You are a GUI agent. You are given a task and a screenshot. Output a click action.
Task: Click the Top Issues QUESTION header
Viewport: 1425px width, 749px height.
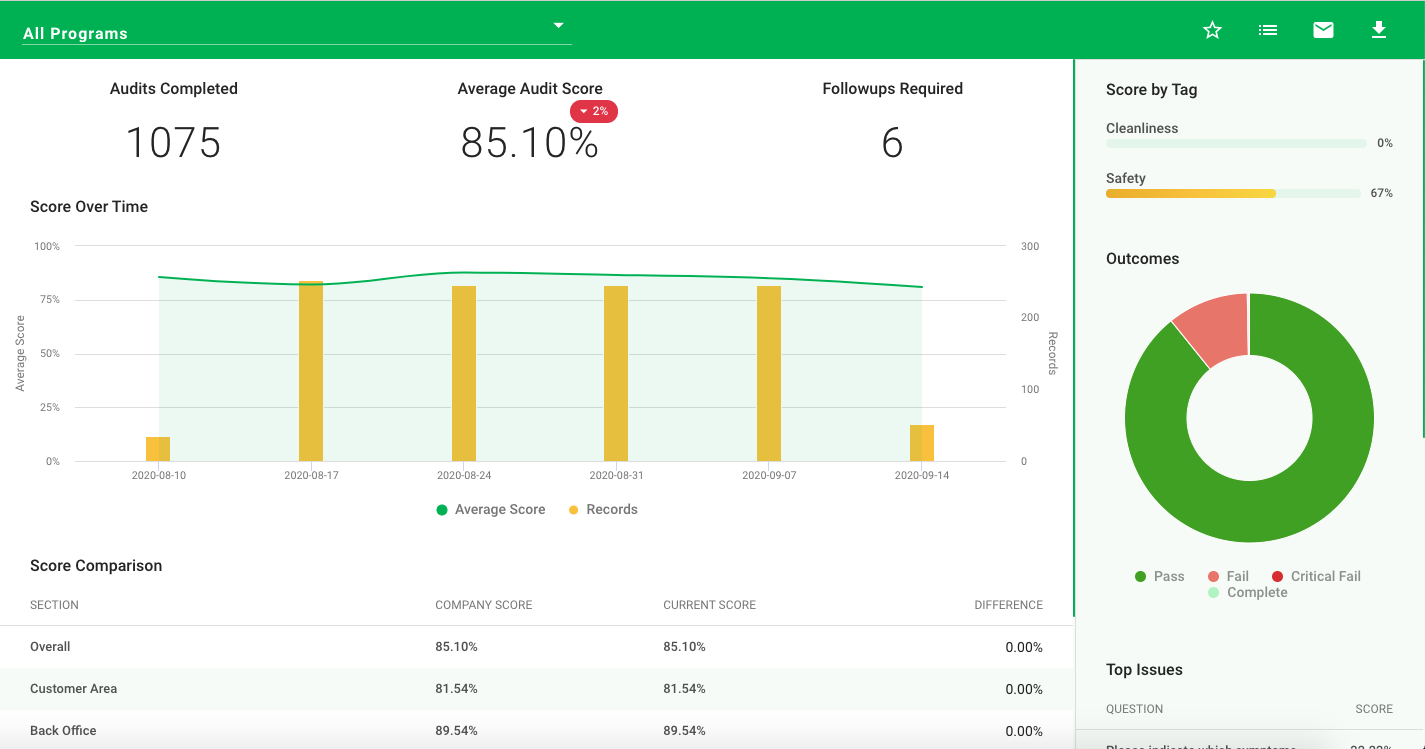(1135, 709)
